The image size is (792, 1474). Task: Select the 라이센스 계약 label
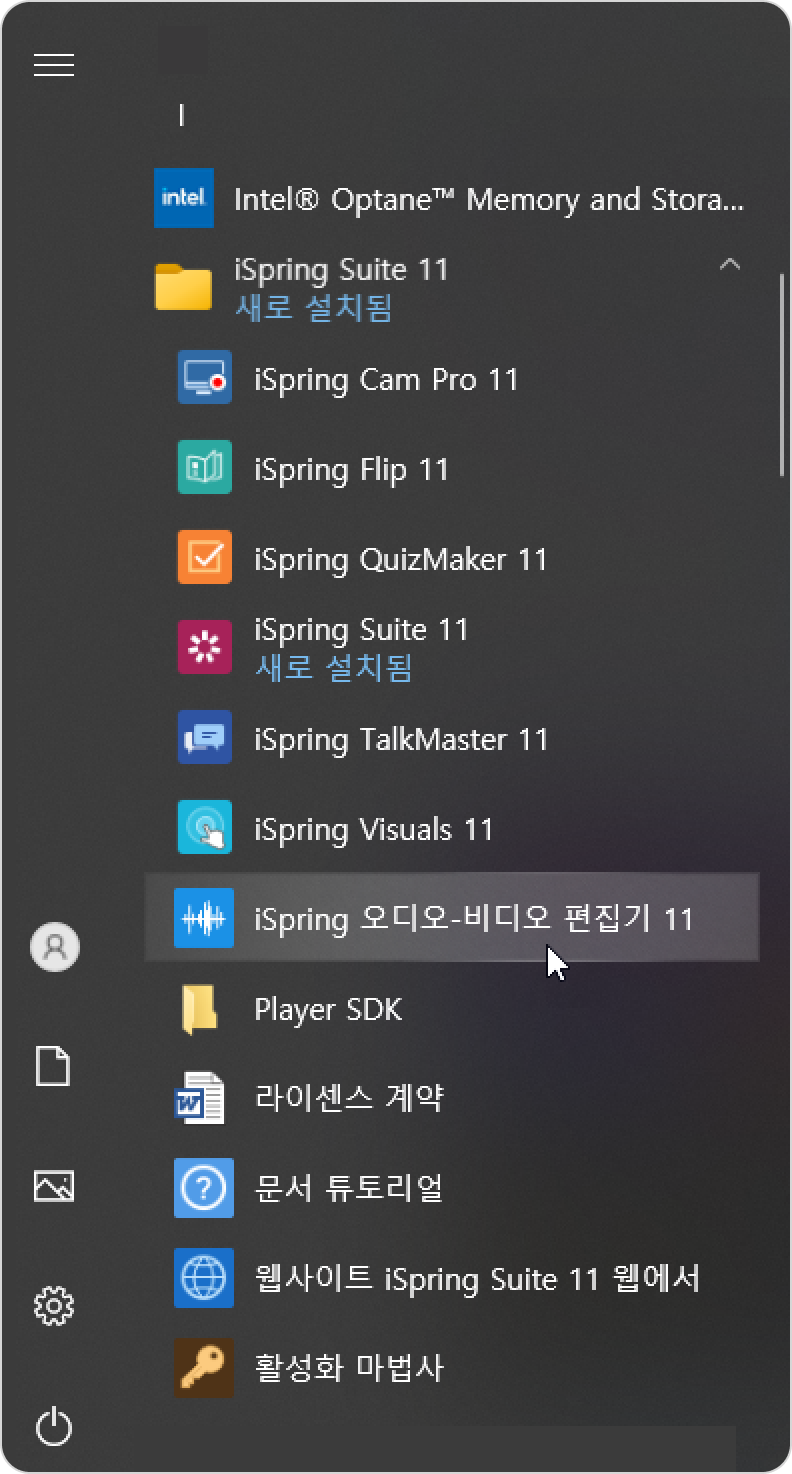click(349, 1098)
